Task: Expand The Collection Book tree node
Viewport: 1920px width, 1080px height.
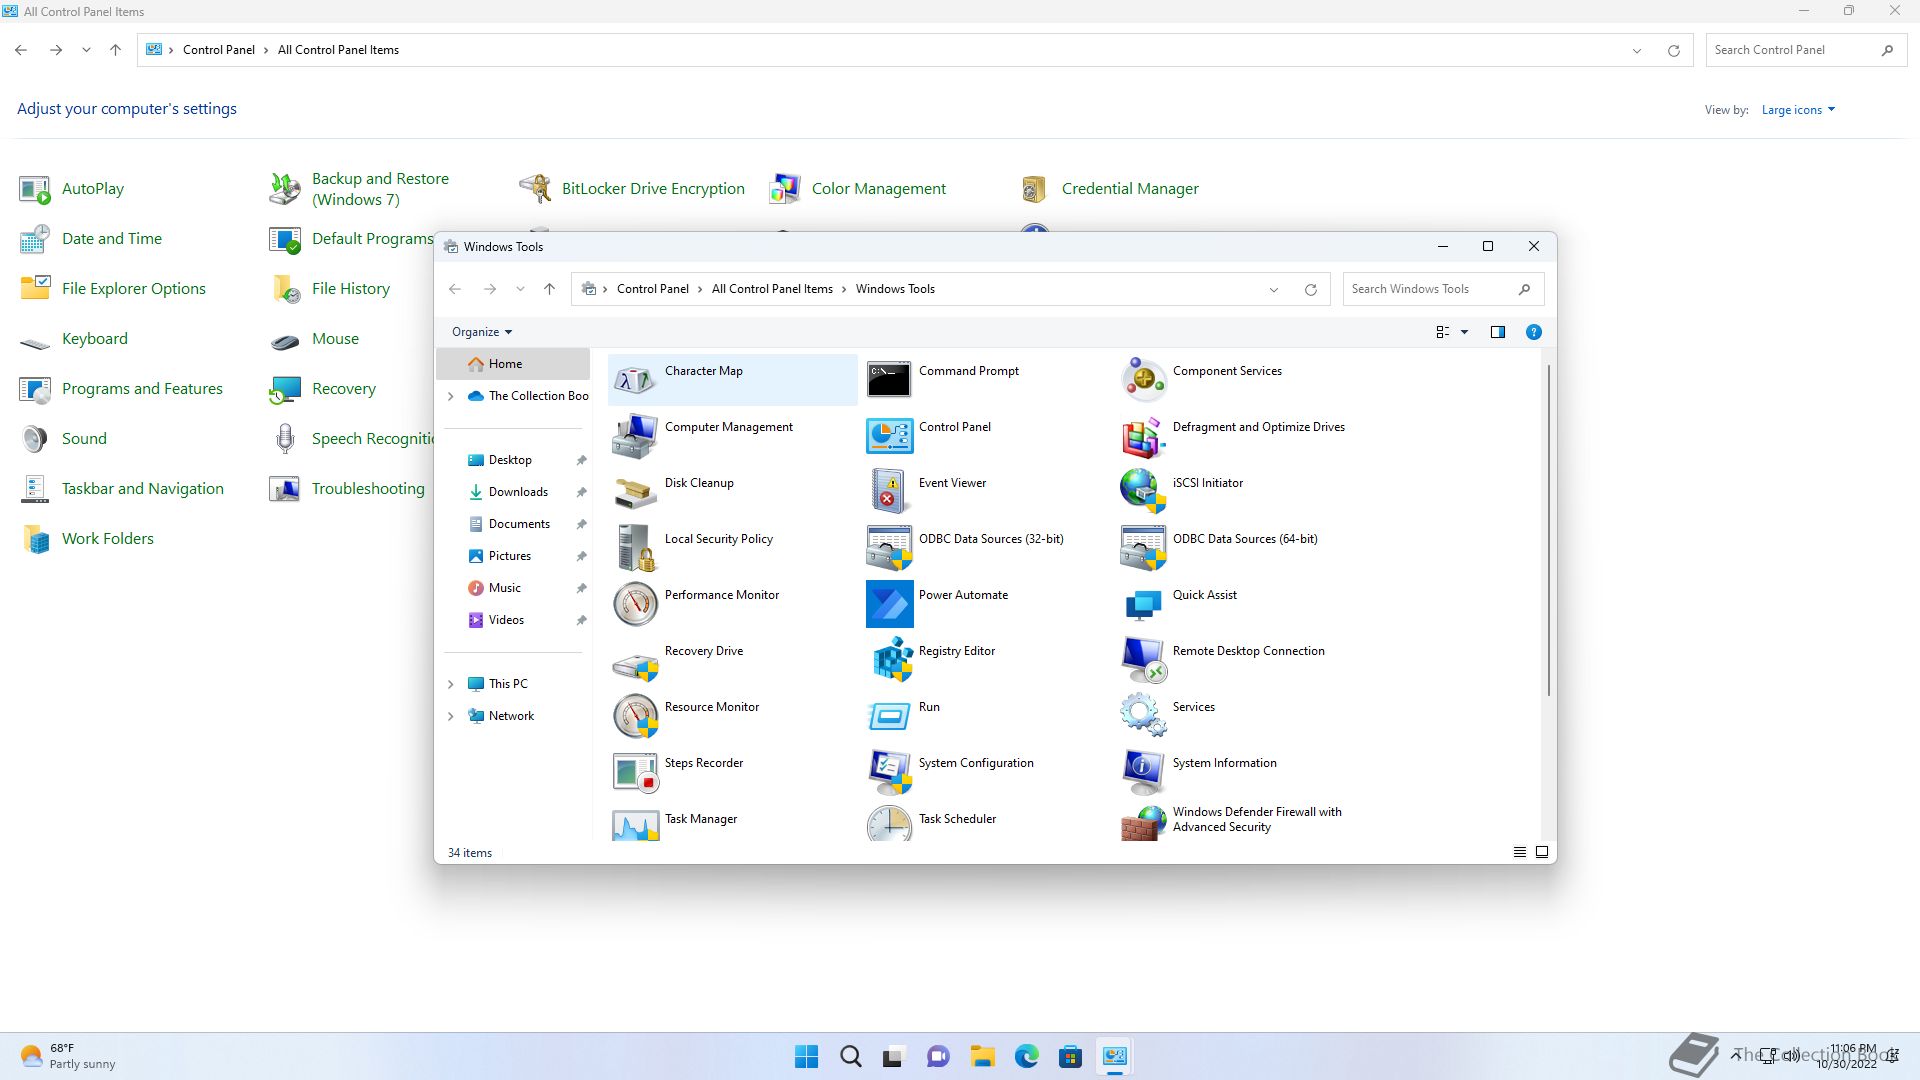Action: 450,396
